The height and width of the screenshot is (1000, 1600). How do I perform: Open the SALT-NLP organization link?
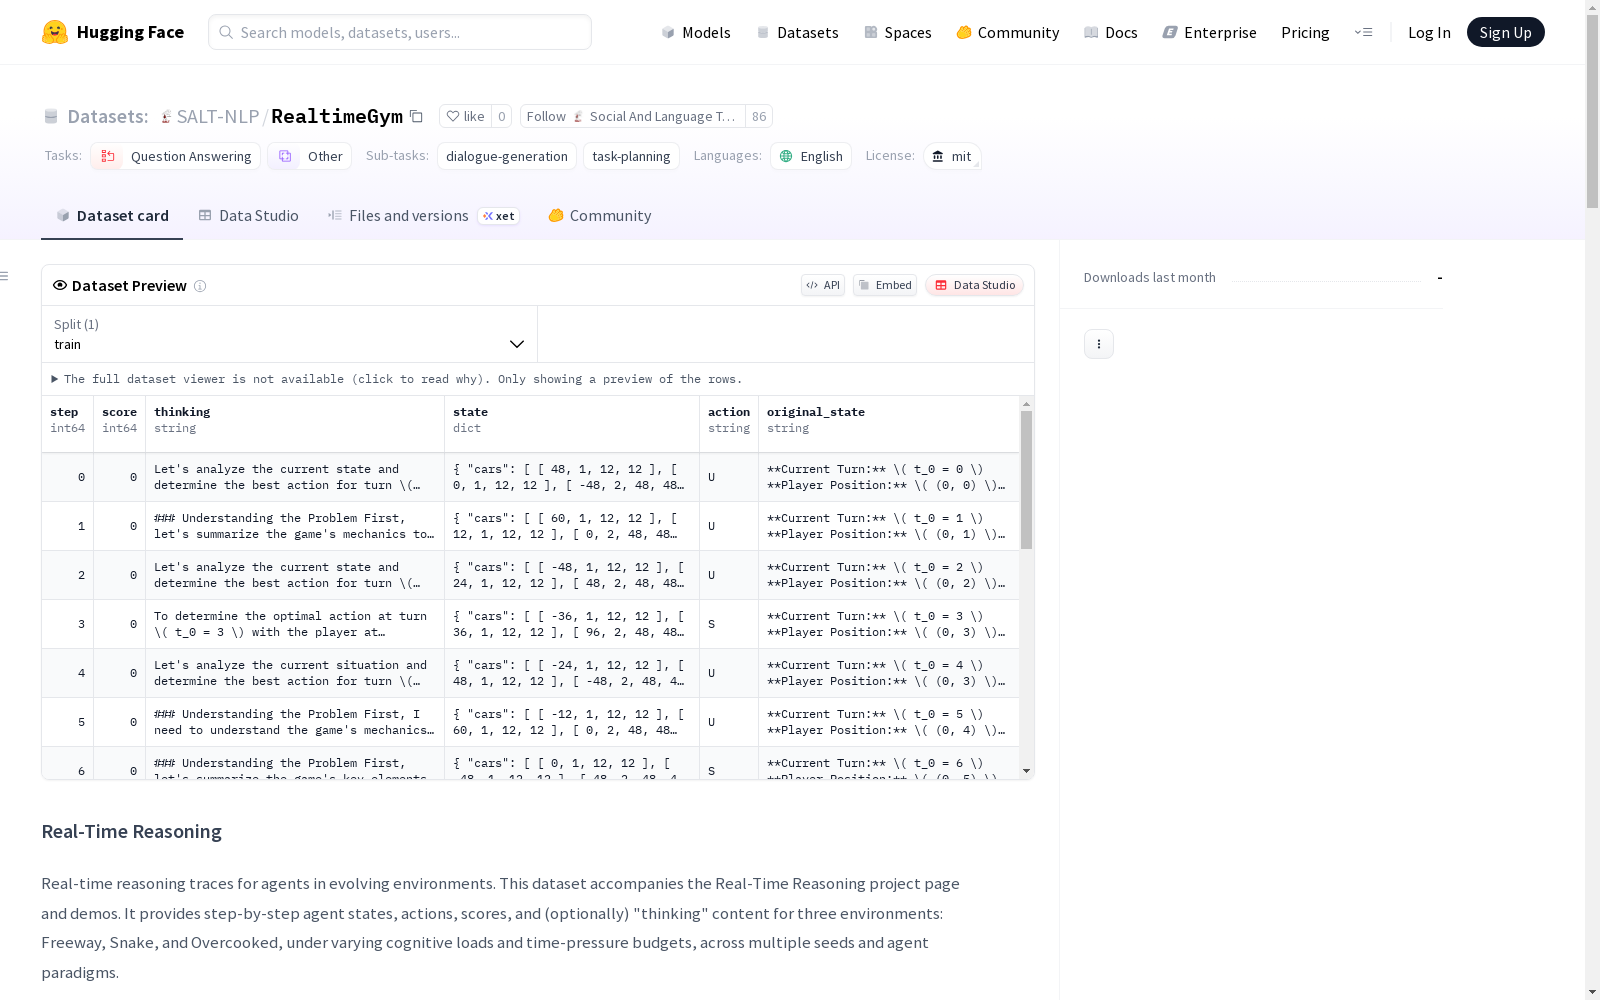(218, 116)
